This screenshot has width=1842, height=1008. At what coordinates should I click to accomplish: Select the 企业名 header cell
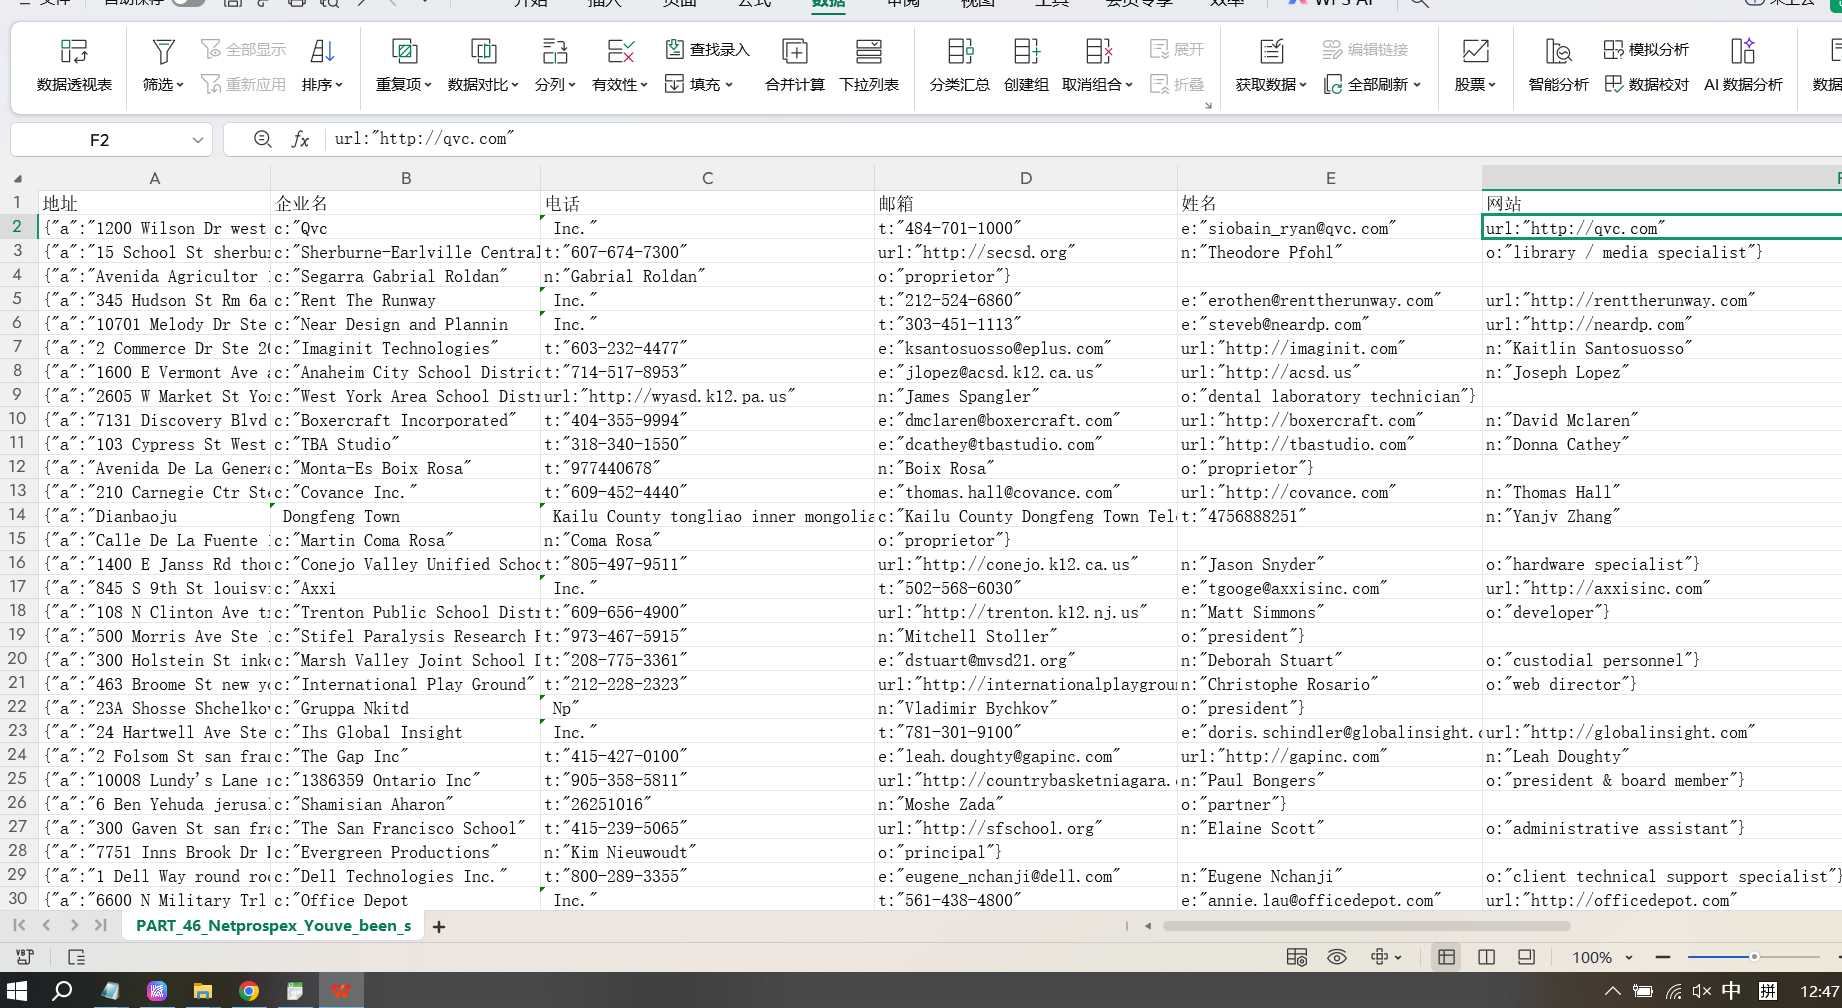pyautogui.click(x=405, y=203)
